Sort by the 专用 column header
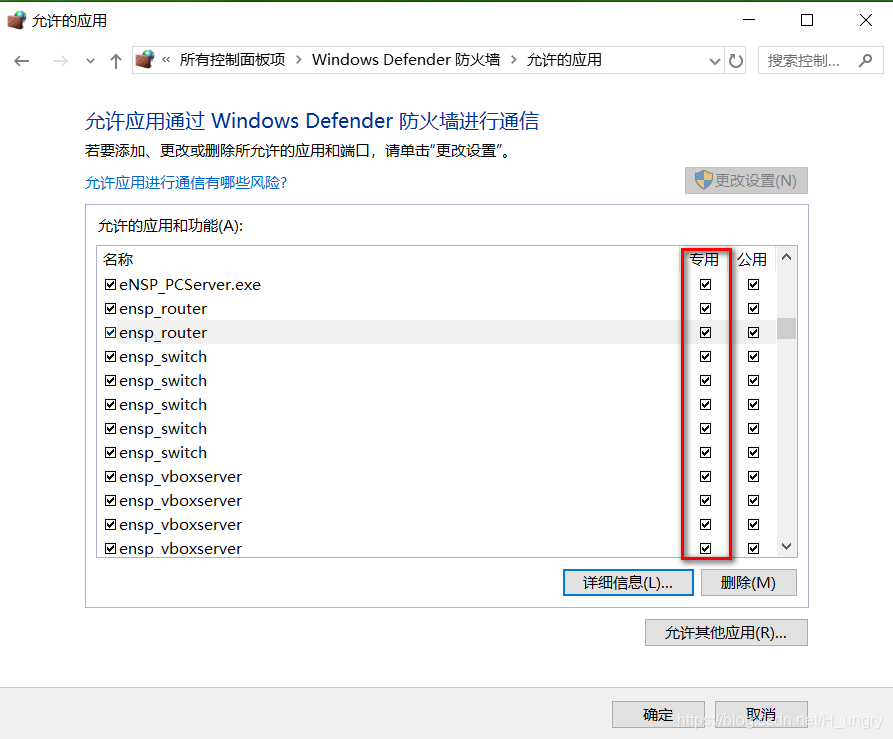This screenshot has width=893, height=739. point(704,260)
